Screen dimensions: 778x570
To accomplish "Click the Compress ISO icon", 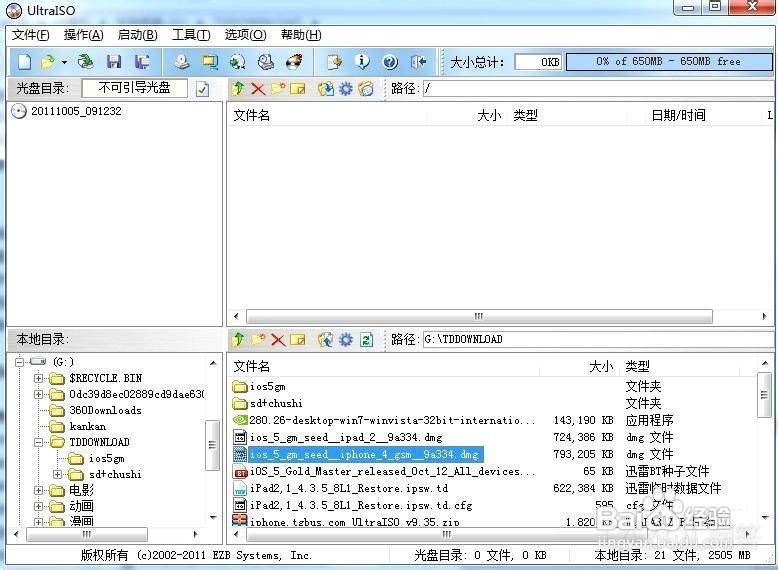I will pos(266,62).
